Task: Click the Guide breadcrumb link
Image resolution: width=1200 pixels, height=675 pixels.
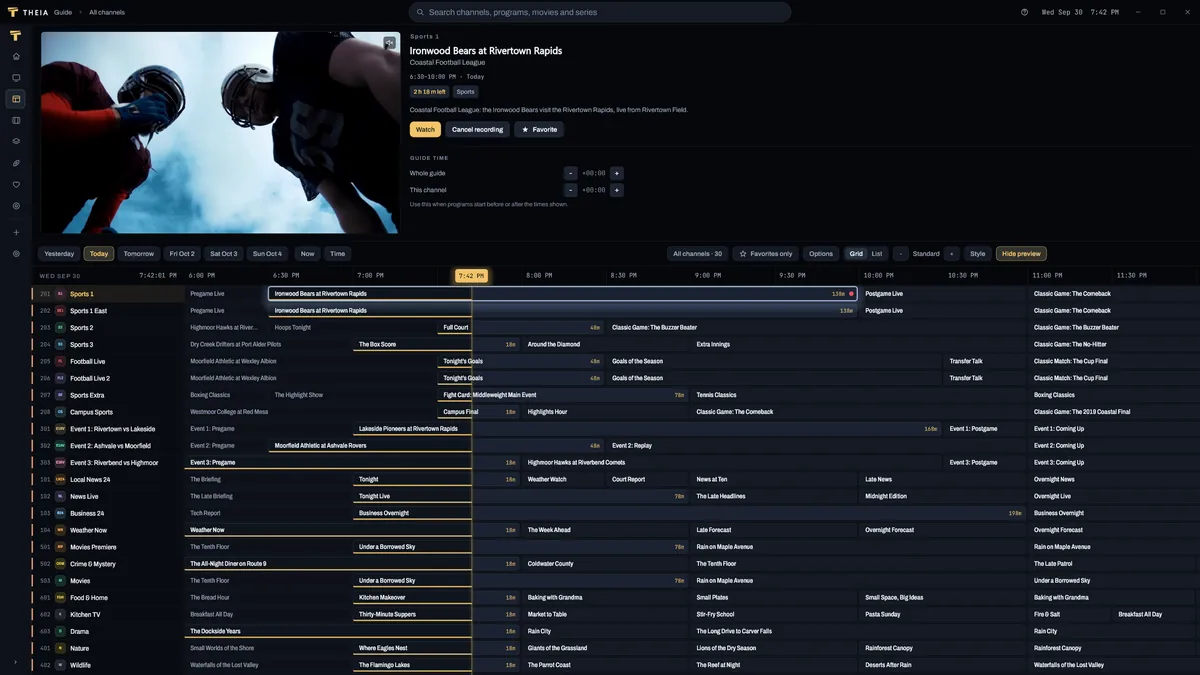Action: (62, 12)
